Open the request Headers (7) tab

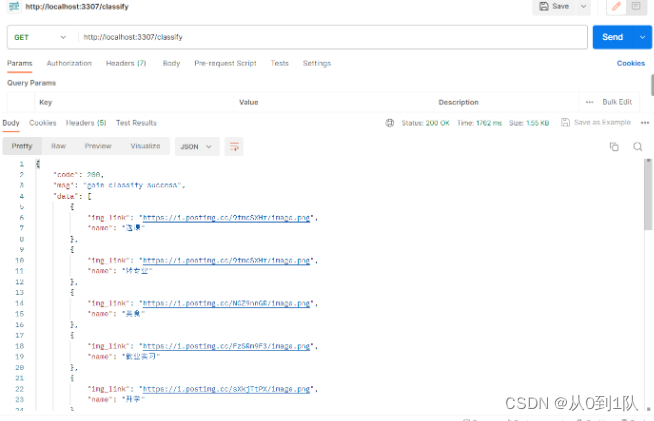[x=126, y=63]
